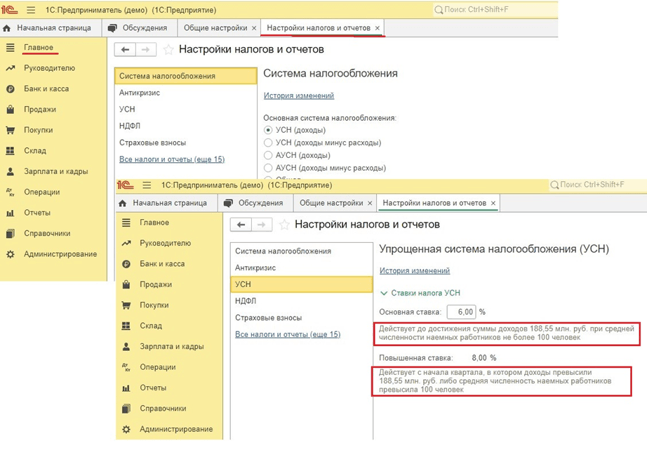Click Справочники book icon in upper window
647x450 pixels.
pos(10,233)
